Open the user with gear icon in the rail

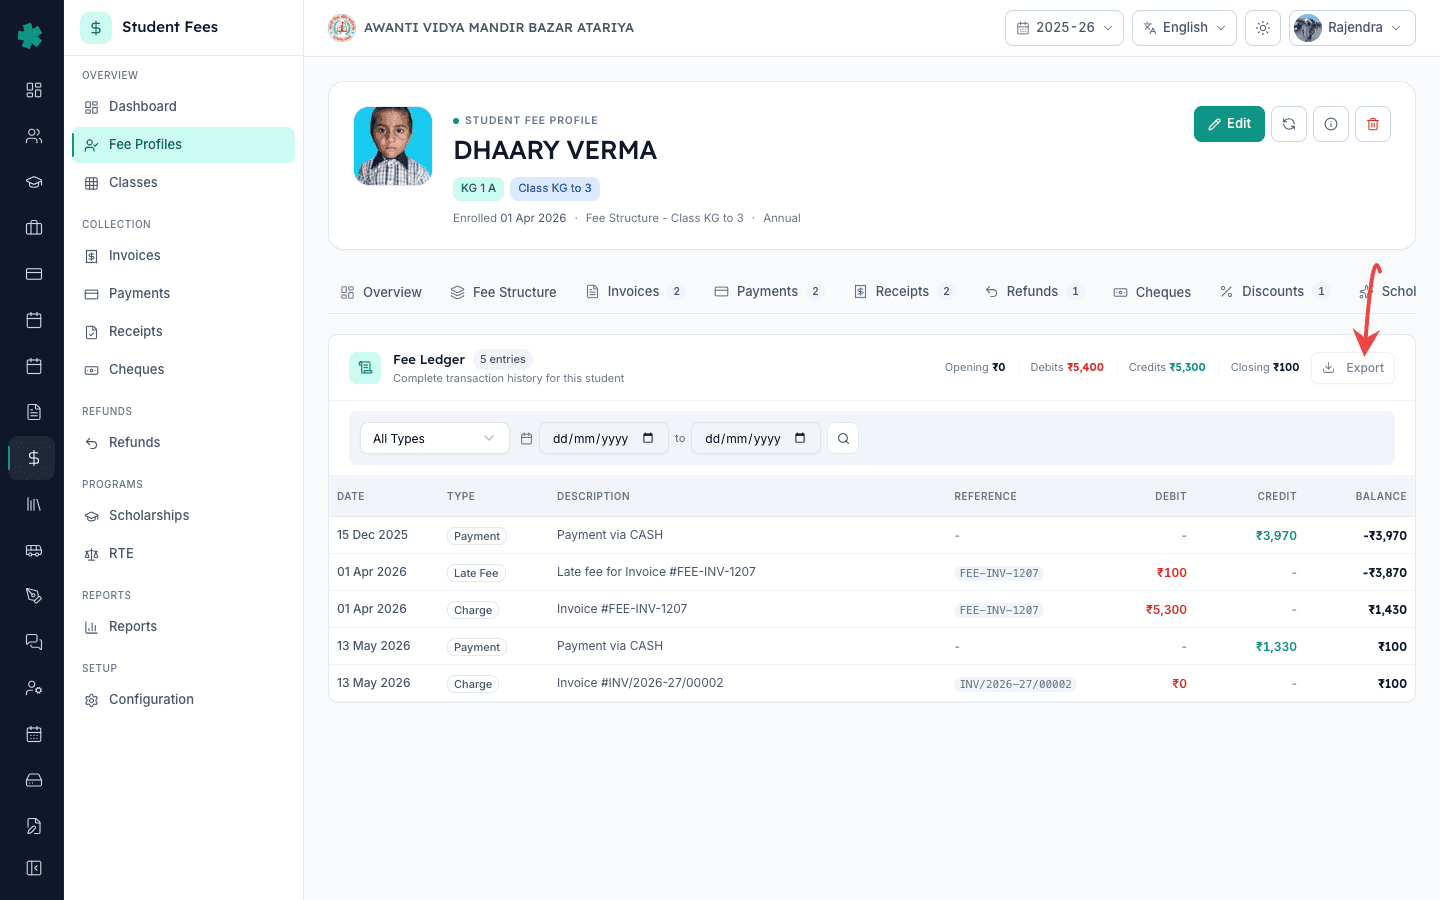(x=34, y=688)
